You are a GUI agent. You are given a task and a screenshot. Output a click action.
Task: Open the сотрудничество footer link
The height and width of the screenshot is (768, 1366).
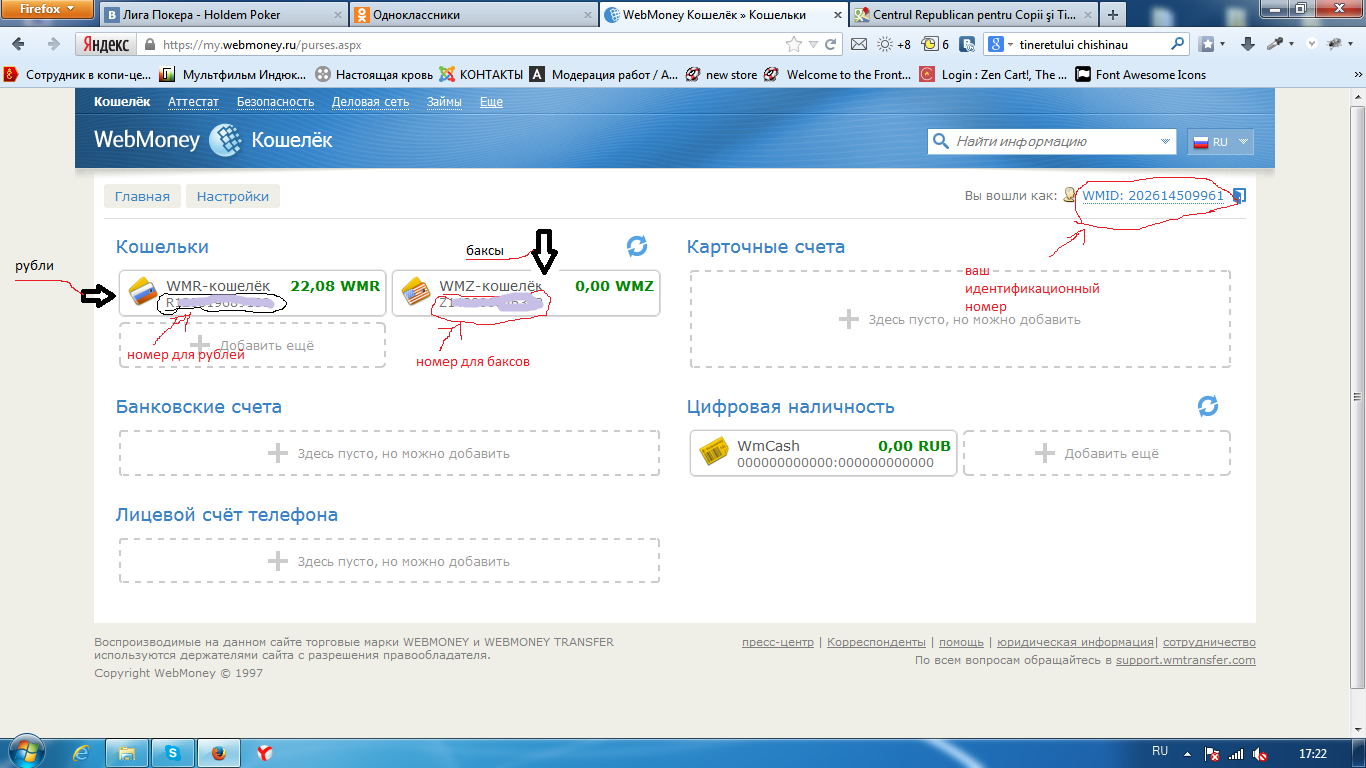(x=1209, y=642)
